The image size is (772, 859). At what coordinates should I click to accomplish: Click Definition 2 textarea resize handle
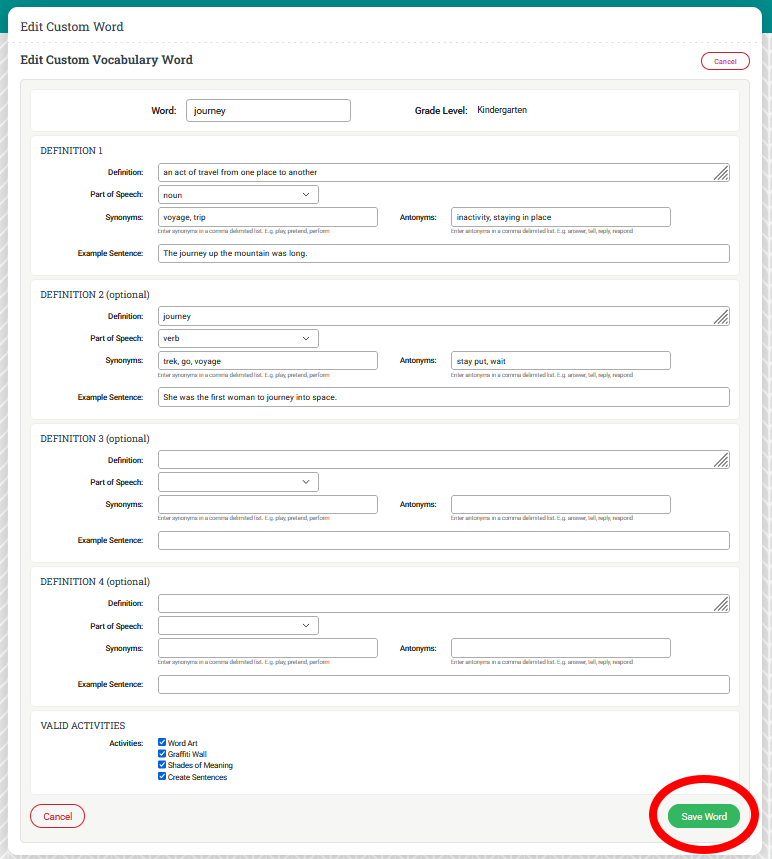[x=721, y=317]
